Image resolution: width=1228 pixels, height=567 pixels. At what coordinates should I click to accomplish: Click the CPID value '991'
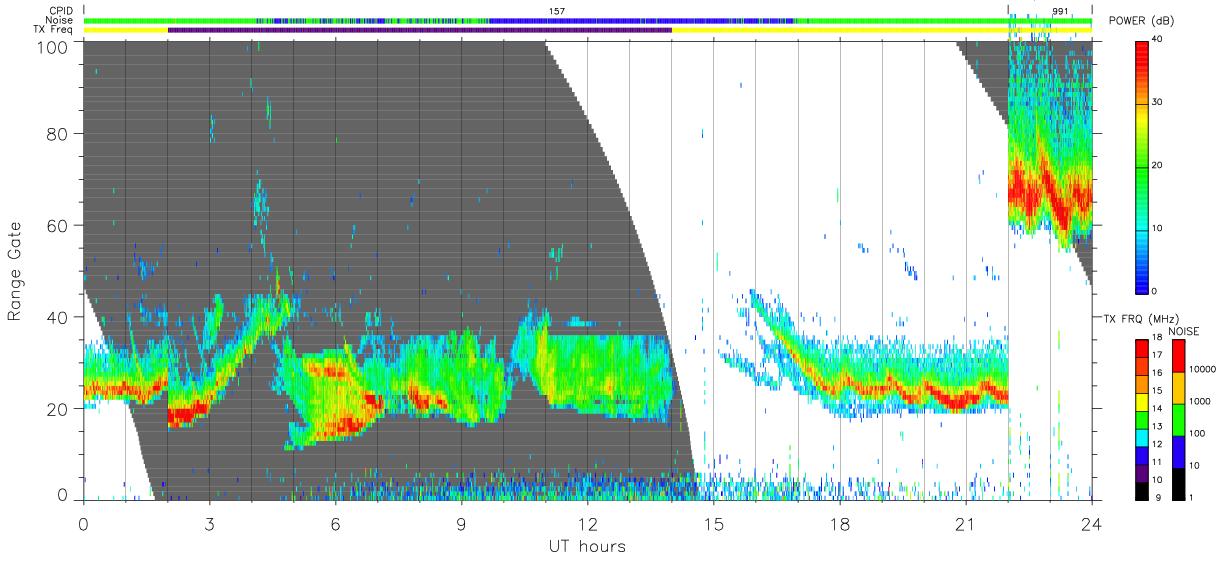[1060, 11]
